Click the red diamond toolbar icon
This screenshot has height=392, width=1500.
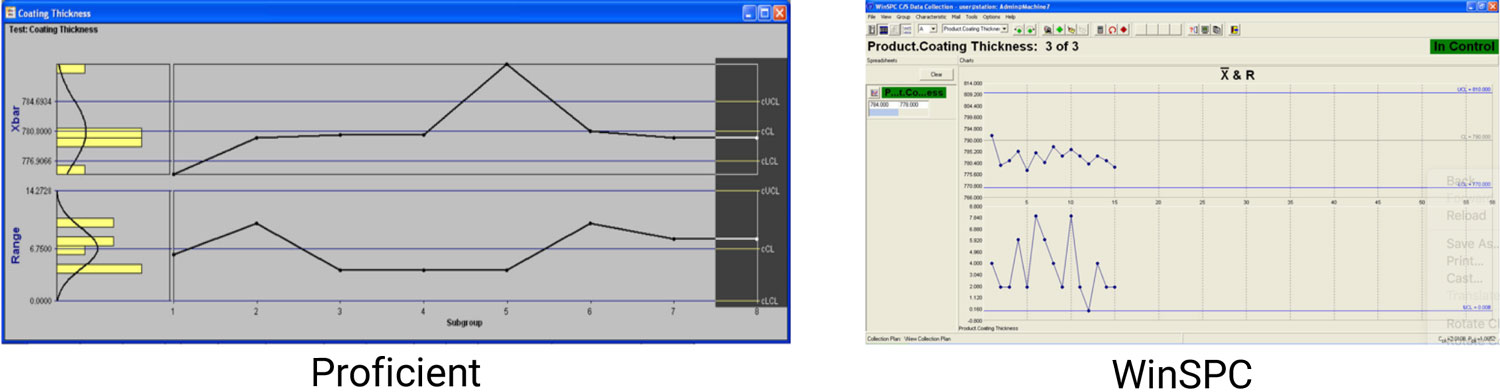click(x=1124, y=29)
